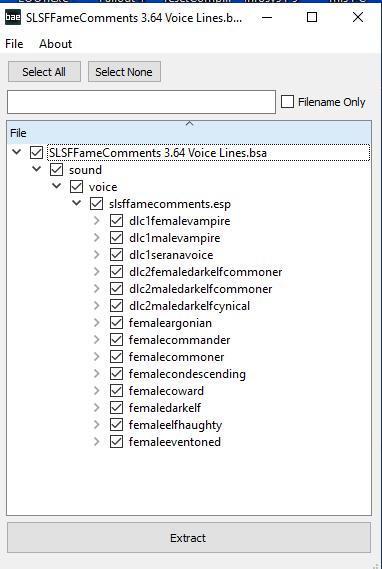382x569 pixels.
Task: Uncheck the dlc1femalevampire checkbox
Action: (116, 221)
